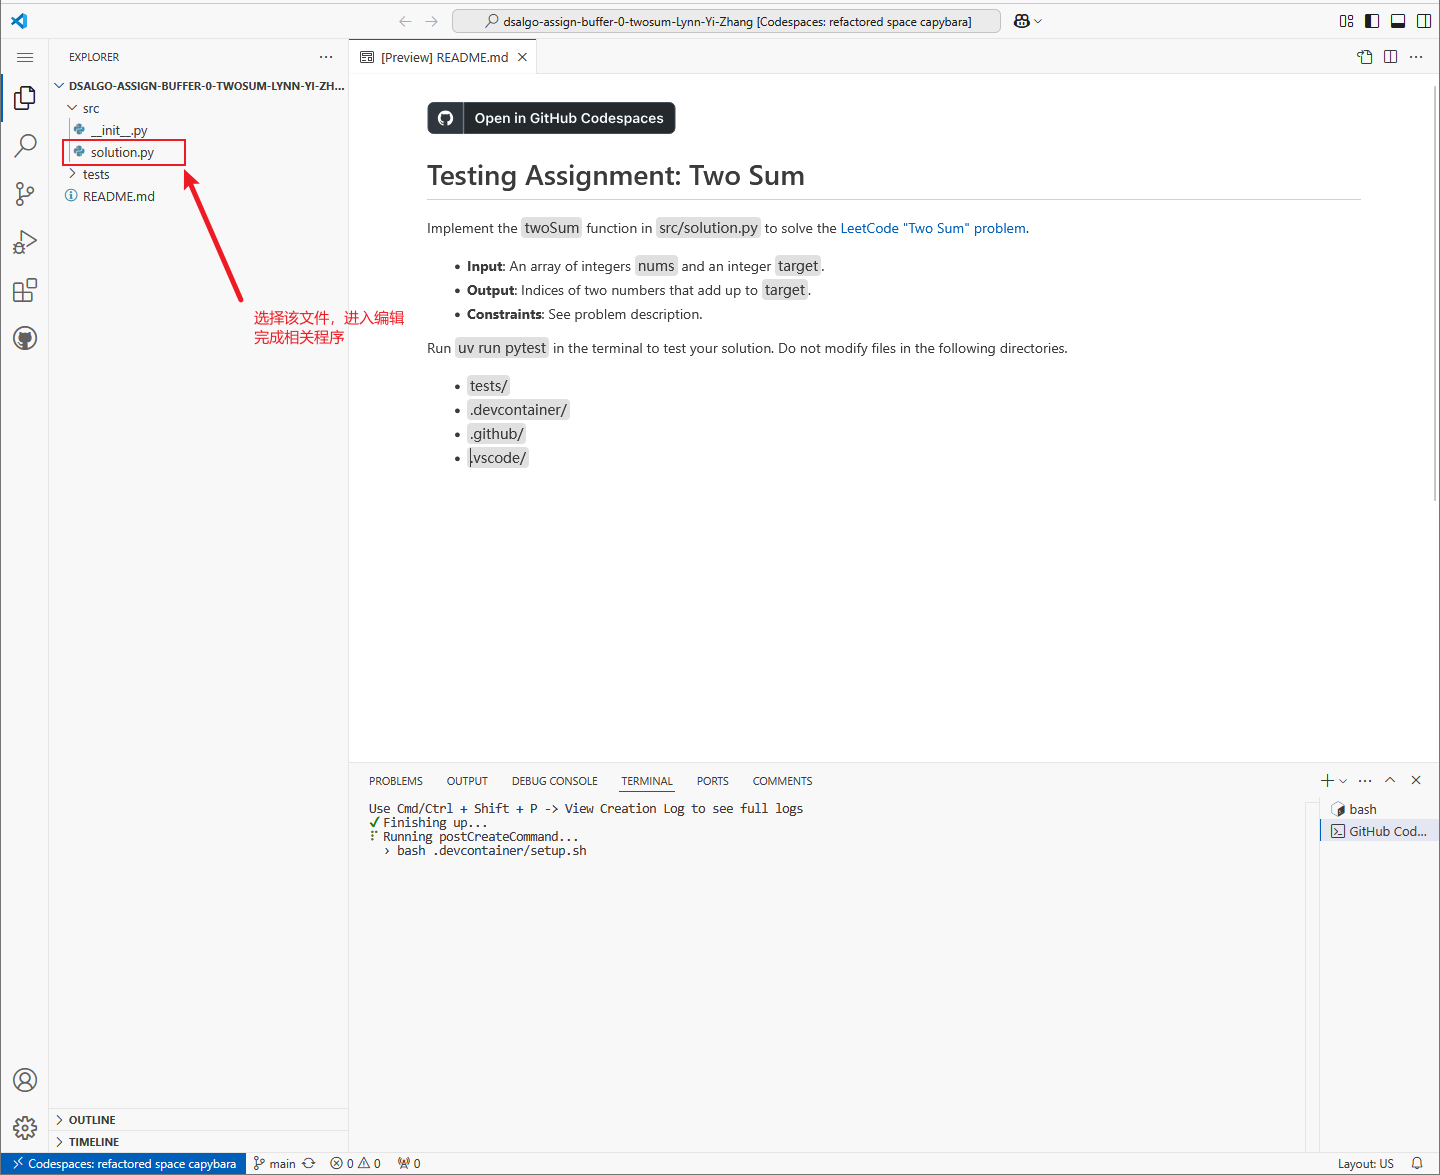
Task: Open the Source Control view
Action: 25,194
